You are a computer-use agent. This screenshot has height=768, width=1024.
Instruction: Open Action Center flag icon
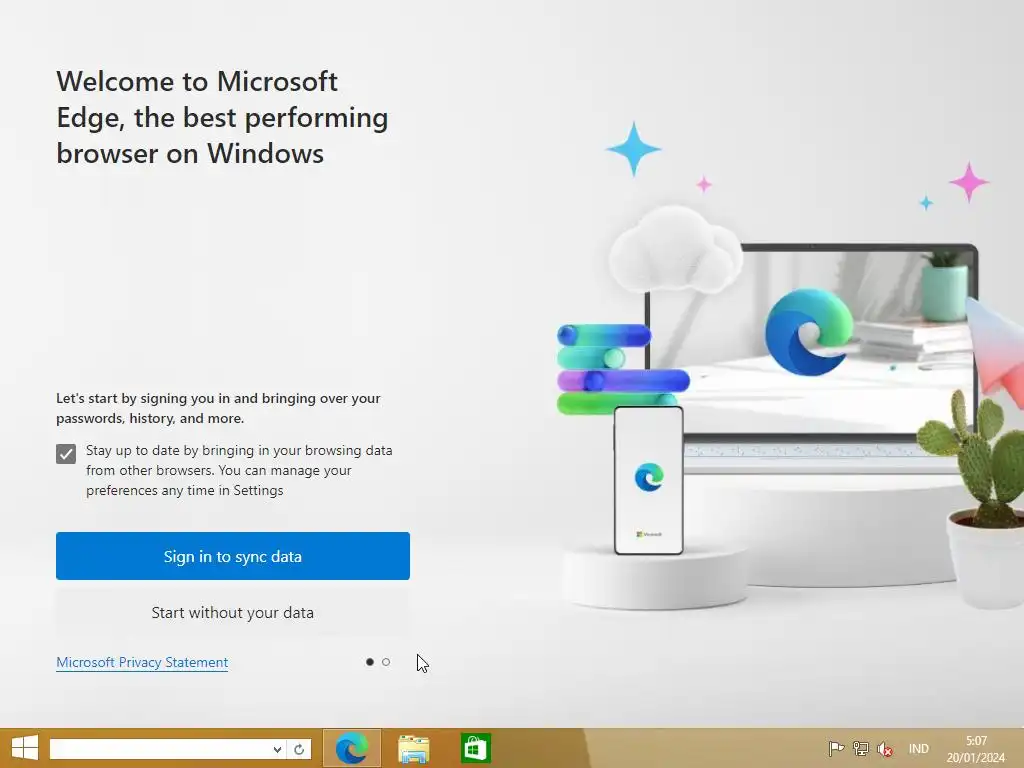[x=835, y=748]
